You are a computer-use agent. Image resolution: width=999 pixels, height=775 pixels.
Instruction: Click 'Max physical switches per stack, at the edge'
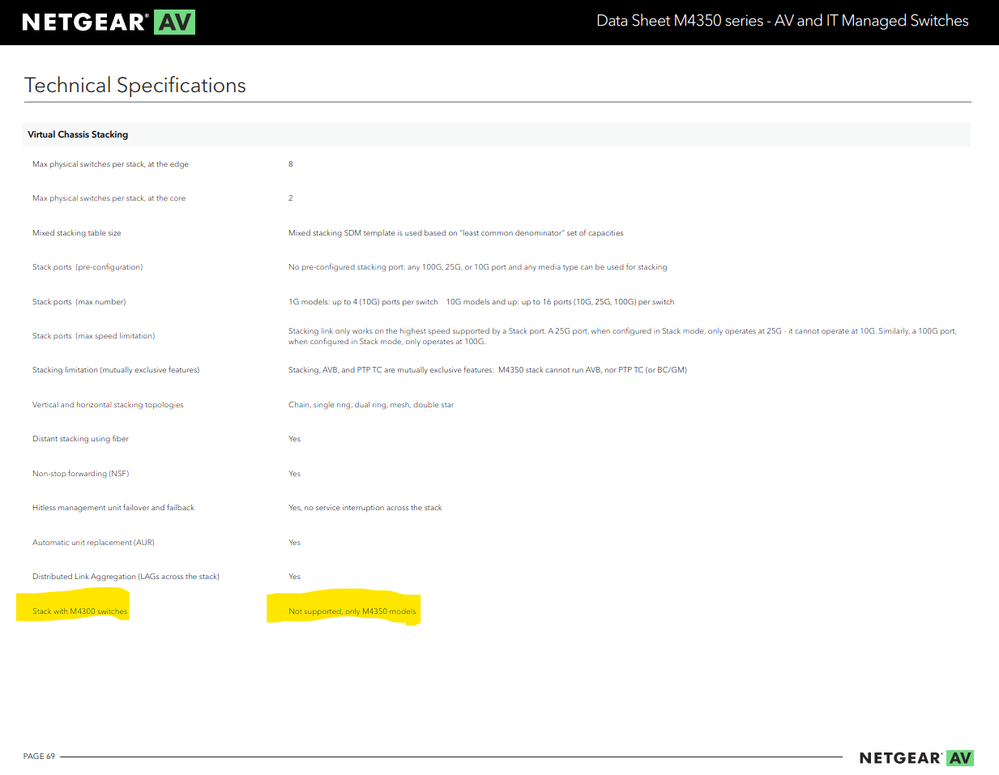pos(110,164)
